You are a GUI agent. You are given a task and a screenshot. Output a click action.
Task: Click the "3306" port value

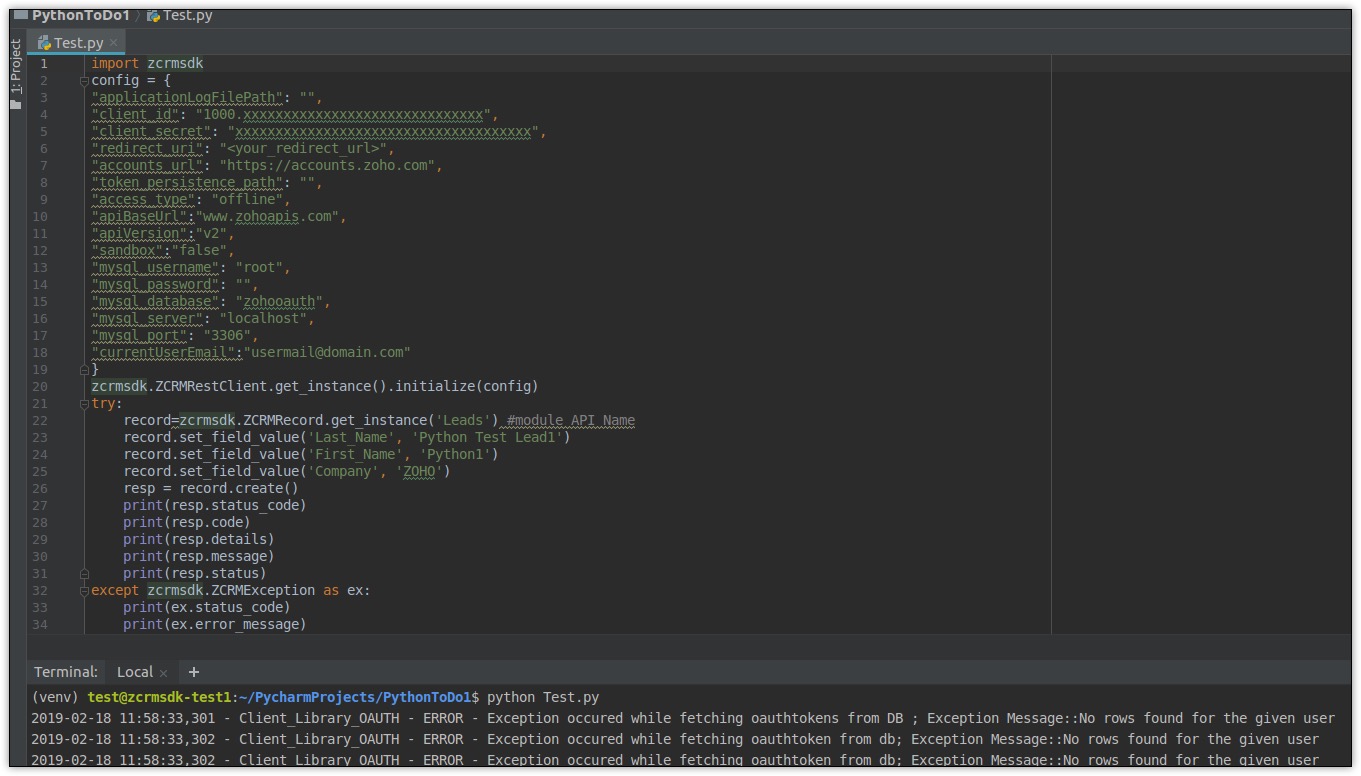click(227, 335)
